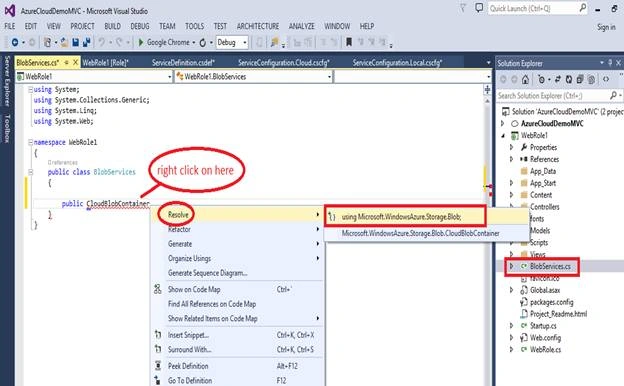Click the search magnifier in Solution Explorer
The width and height of the screenshot is (624, 386).
click(x=613, y=96)
